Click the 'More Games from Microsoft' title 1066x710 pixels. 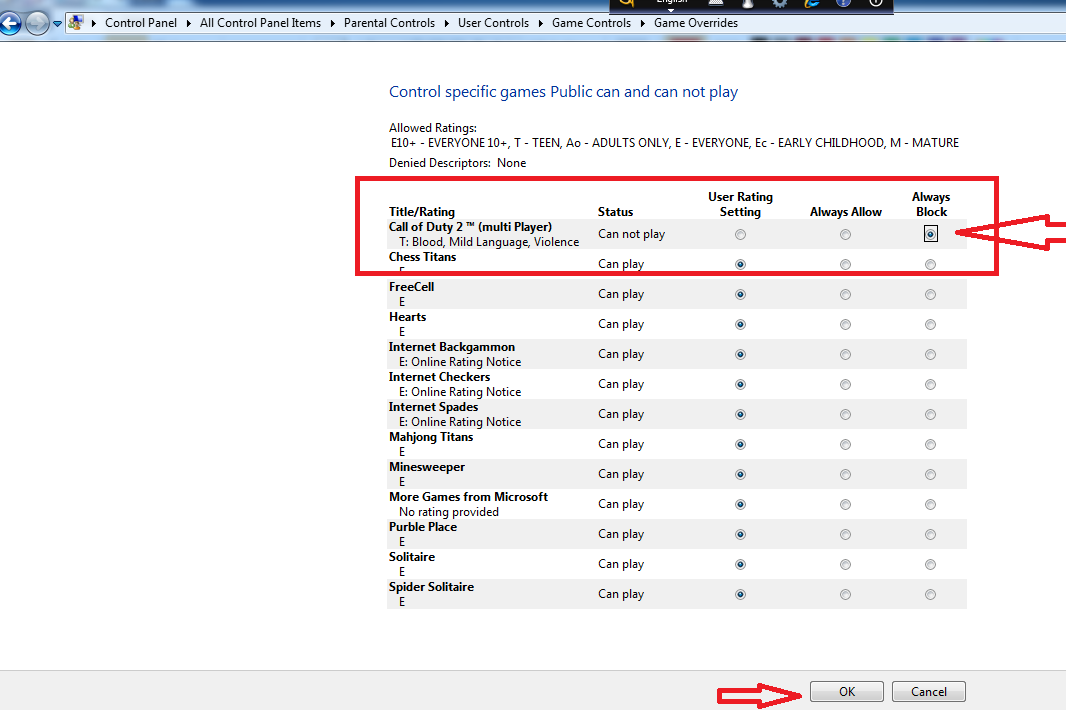[468, 496]
